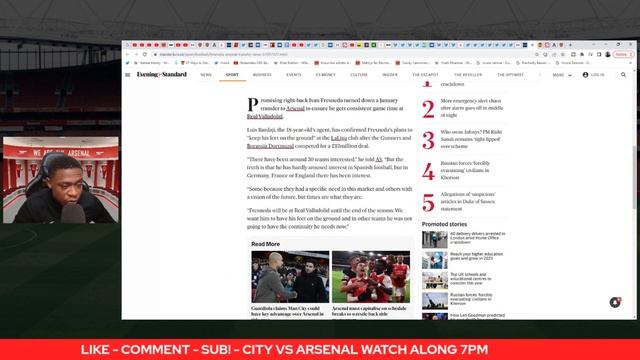Click the LOG IN account icon
Viewport: 640px width, 360px height.
[585, 75]
